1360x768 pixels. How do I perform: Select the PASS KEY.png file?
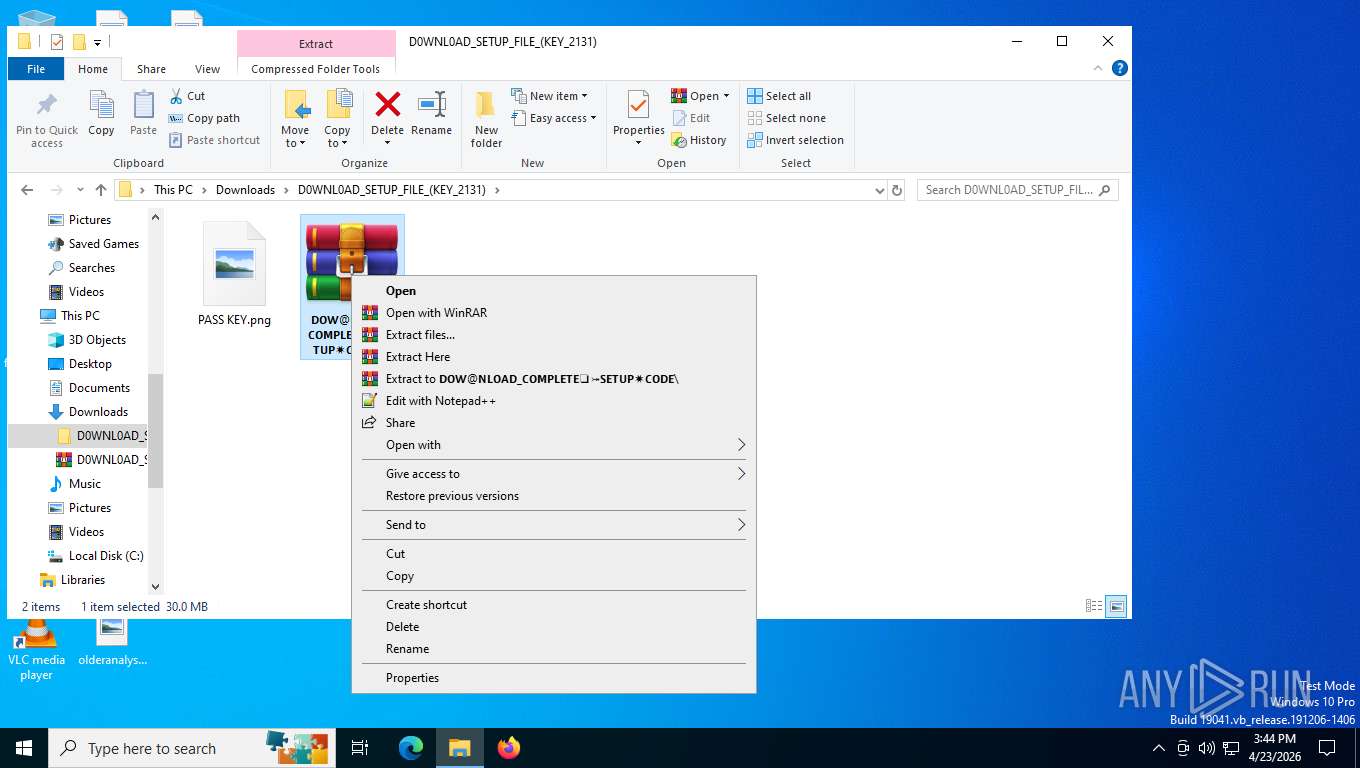(x=234, y=274)
